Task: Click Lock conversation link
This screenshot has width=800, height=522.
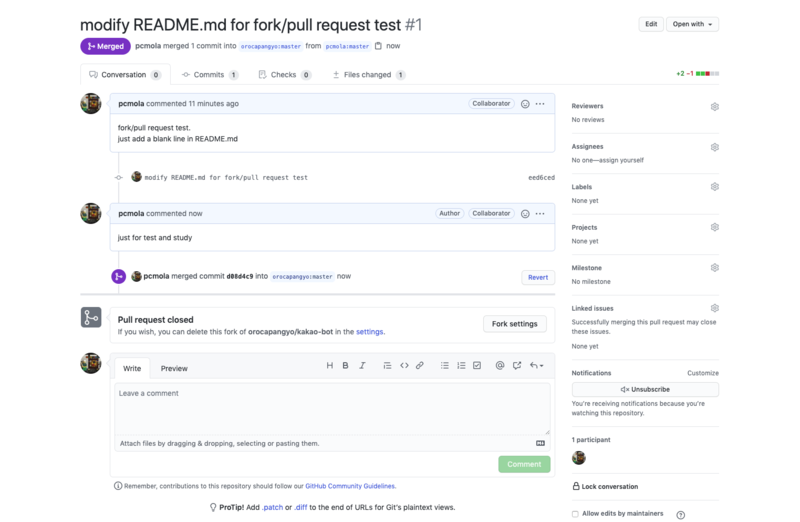Action: tap(610, 487)
